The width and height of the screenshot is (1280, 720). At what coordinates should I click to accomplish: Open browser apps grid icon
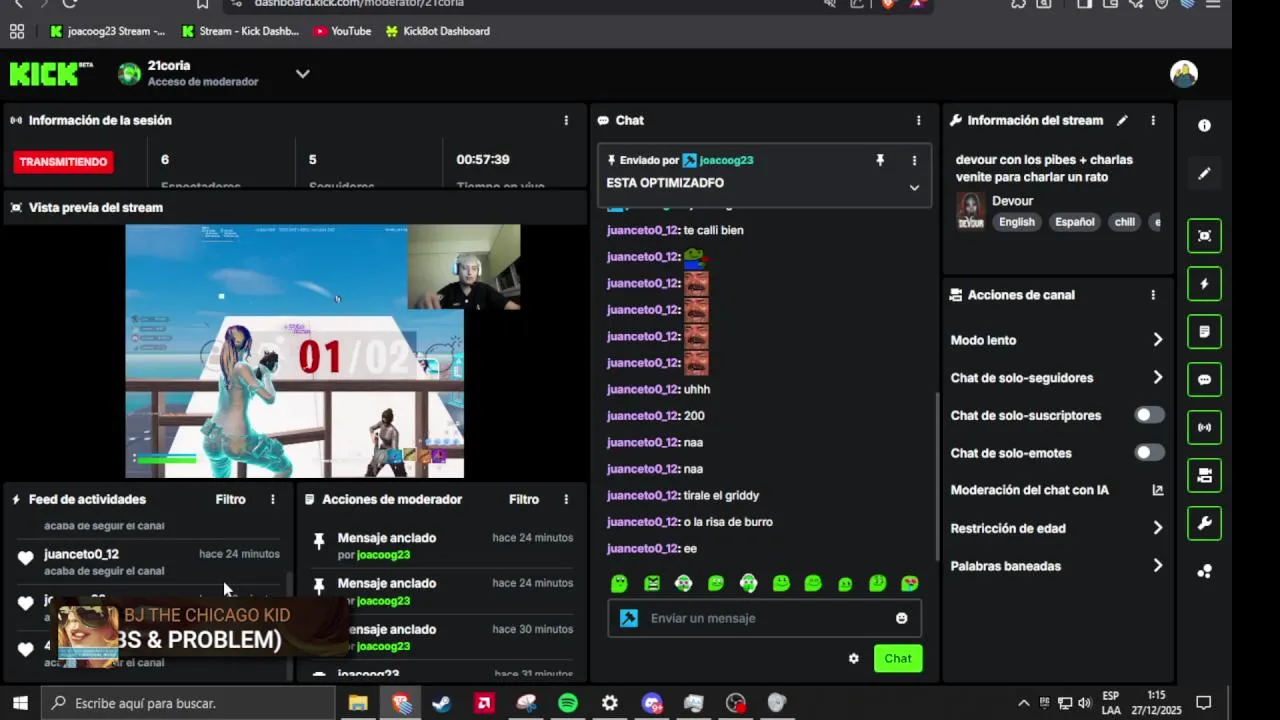tap(17, 31)
